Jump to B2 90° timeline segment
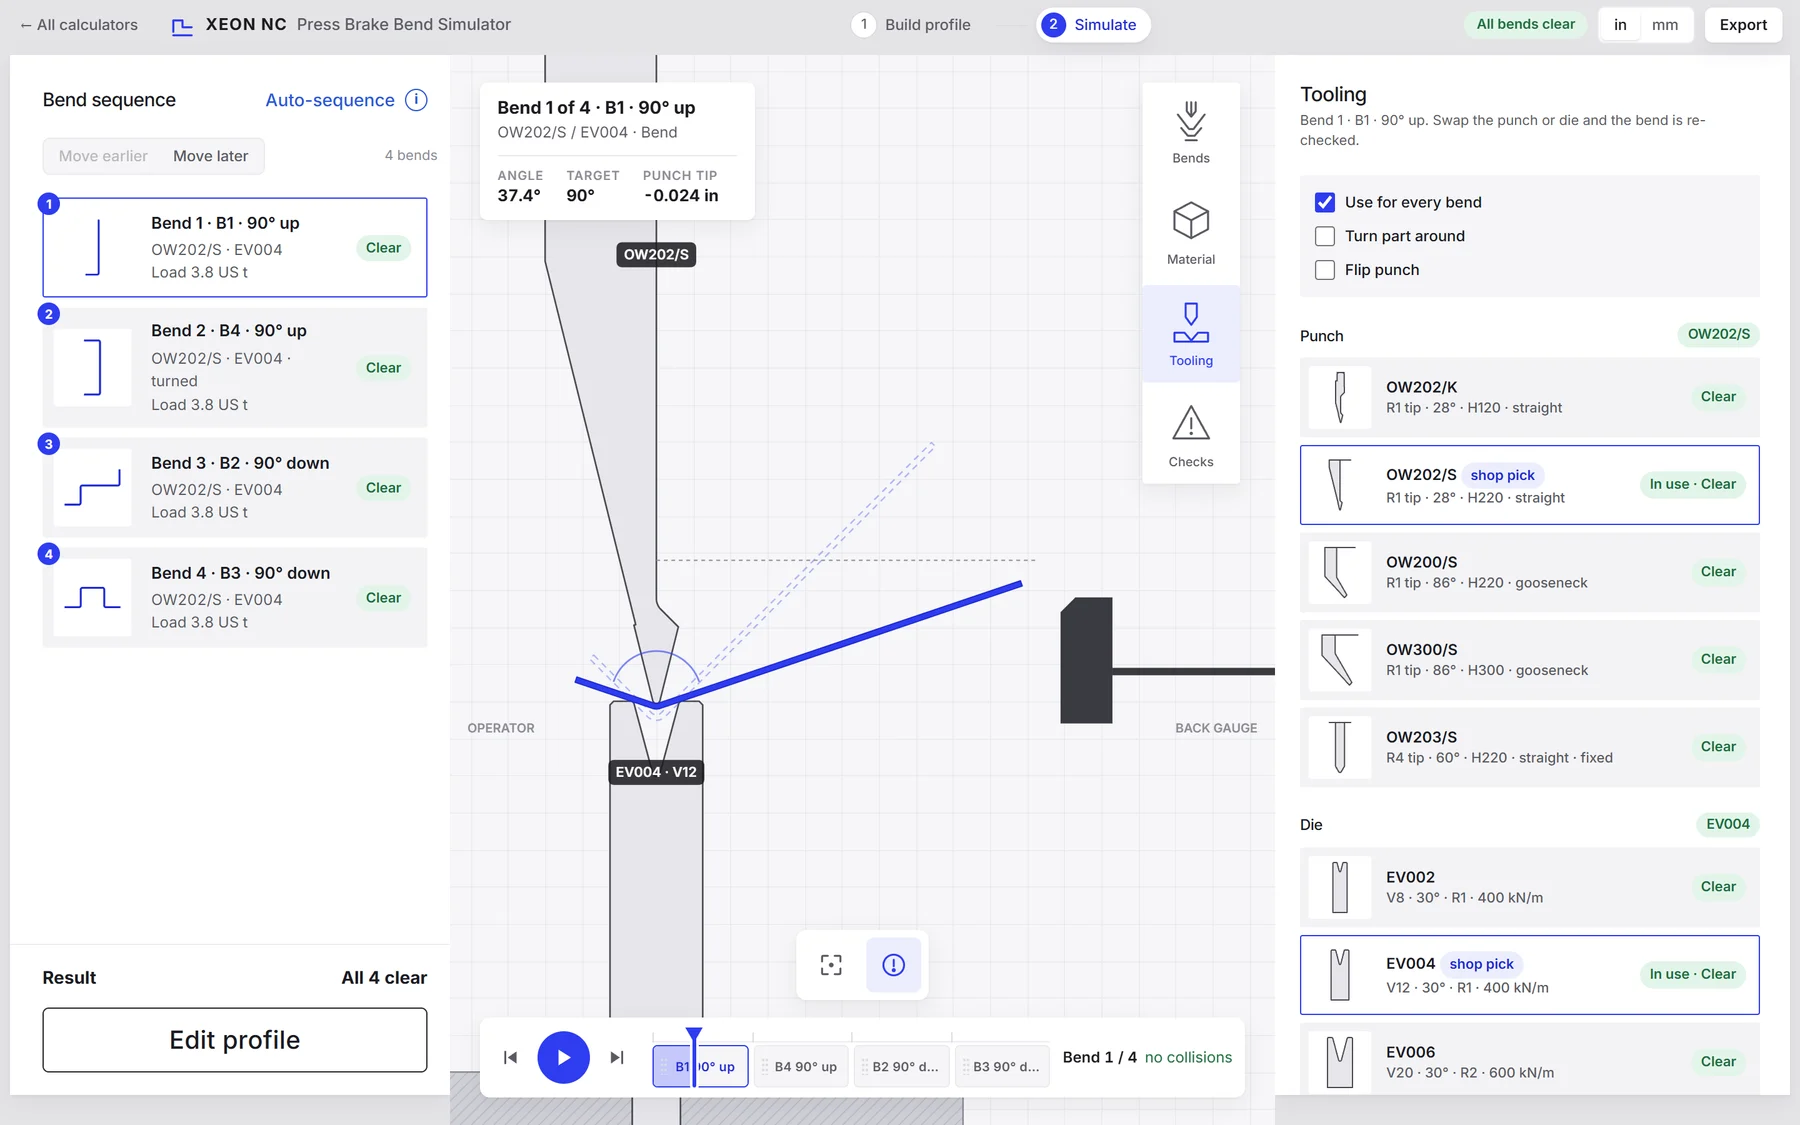 901,1067
